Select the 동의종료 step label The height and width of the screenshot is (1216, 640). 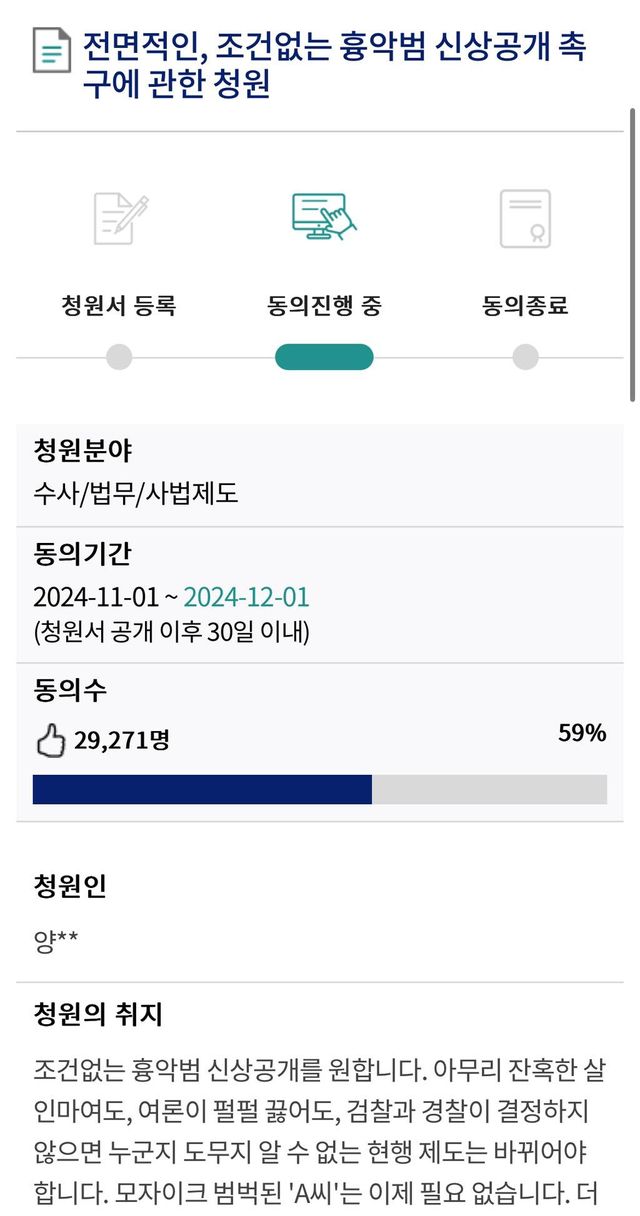(525, 306)
